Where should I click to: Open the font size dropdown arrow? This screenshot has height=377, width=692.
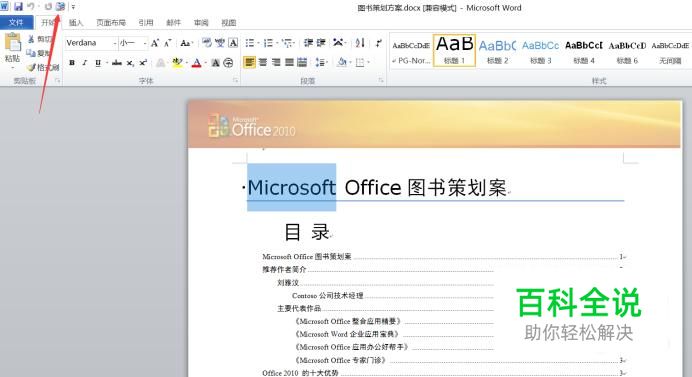click(x=145, y=43)
